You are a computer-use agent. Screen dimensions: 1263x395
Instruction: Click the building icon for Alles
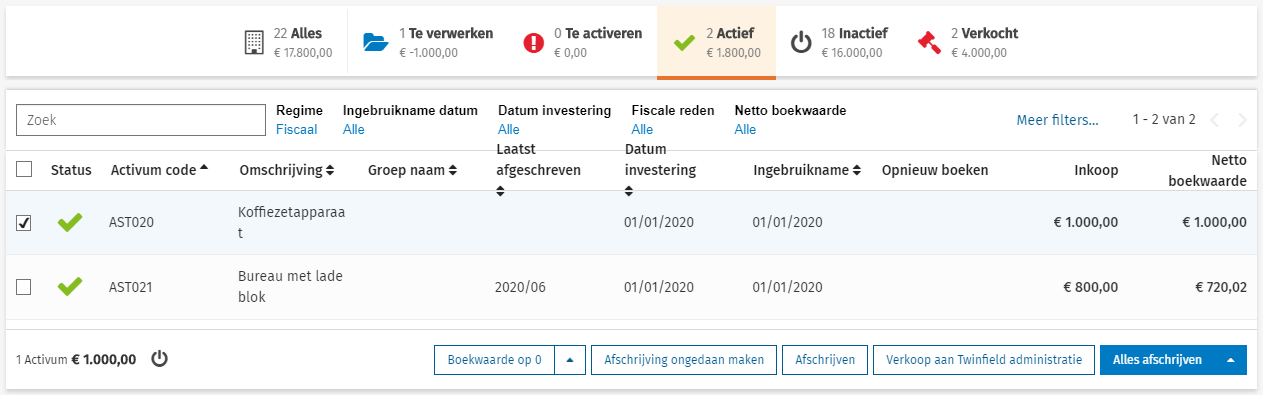click(255, 42)
